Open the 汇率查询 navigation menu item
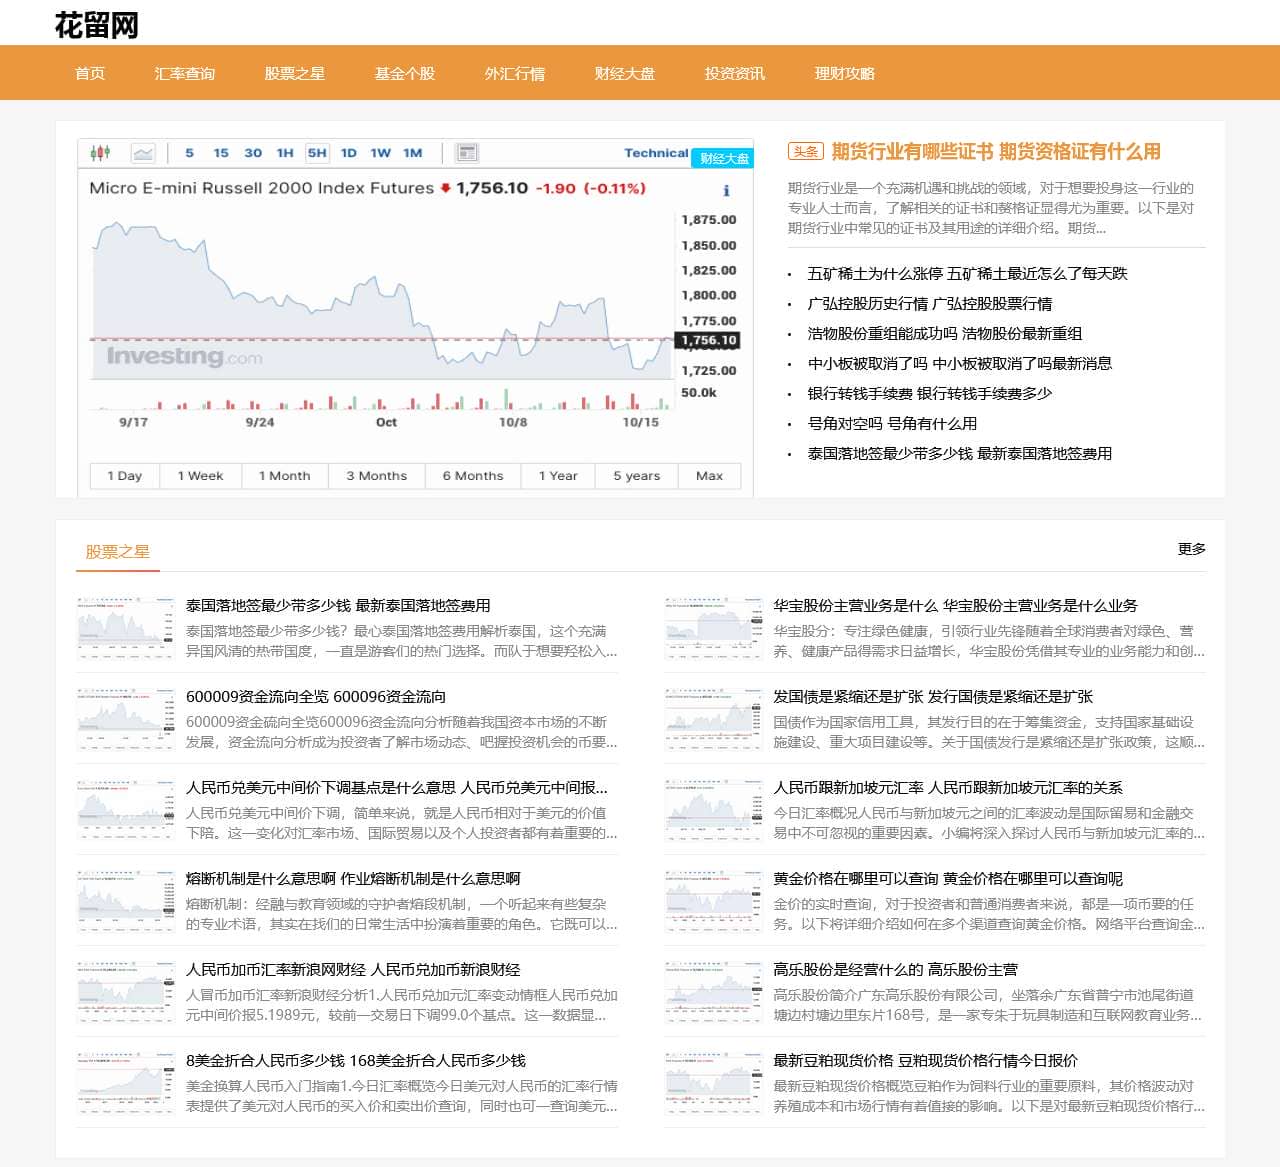 click(185, 73)
